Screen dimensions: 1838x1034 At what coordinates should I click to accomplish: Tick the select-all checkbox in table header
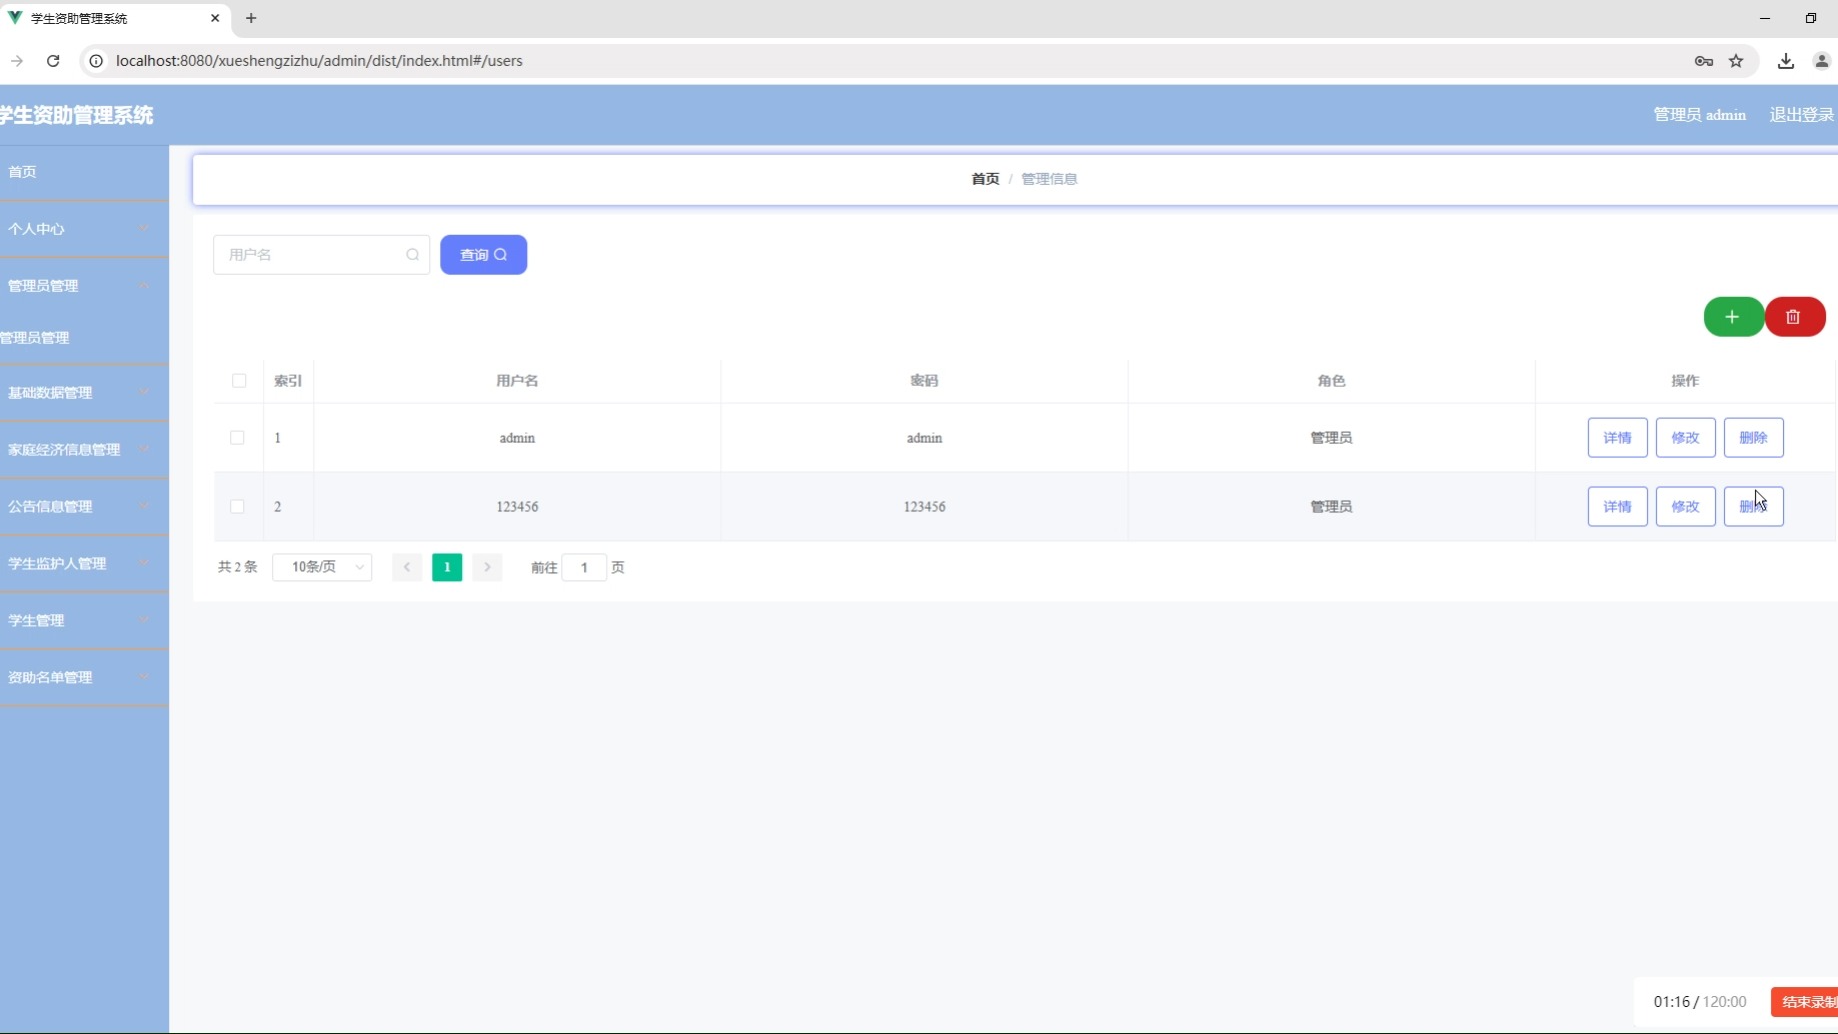pyautogui.click(x=239, y=381)
